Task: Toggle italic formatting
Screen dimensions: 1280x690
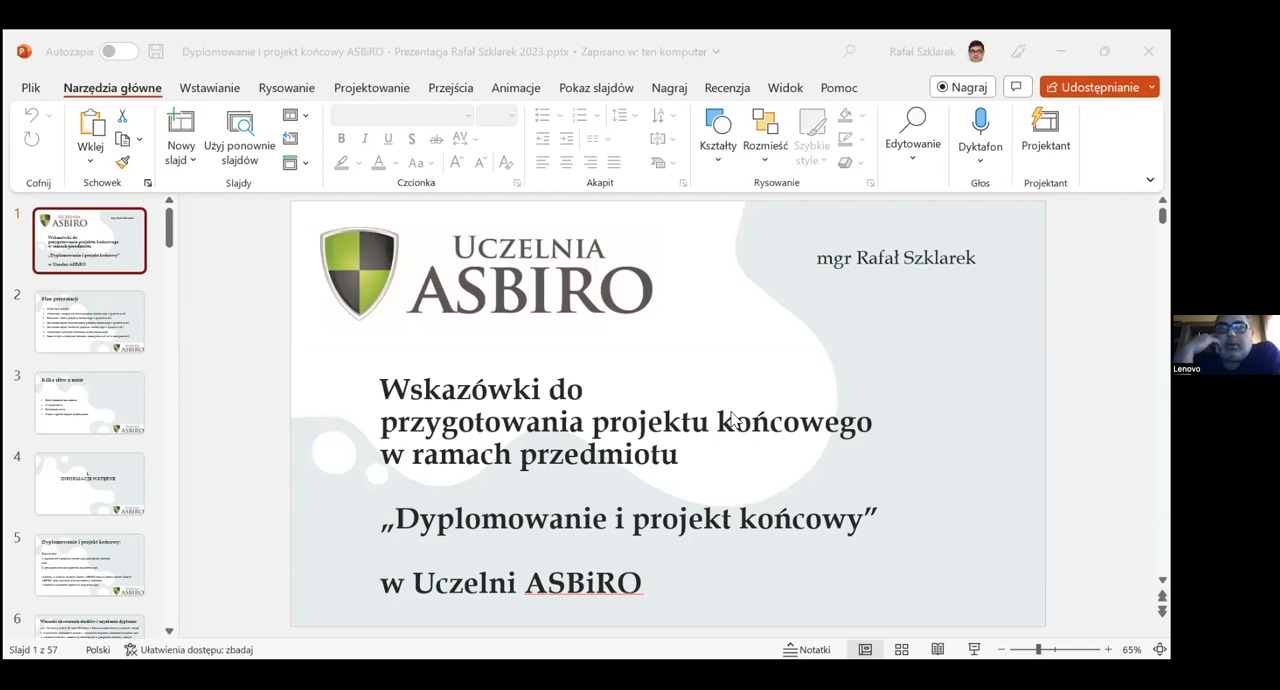Action: [x=365, y=139]
